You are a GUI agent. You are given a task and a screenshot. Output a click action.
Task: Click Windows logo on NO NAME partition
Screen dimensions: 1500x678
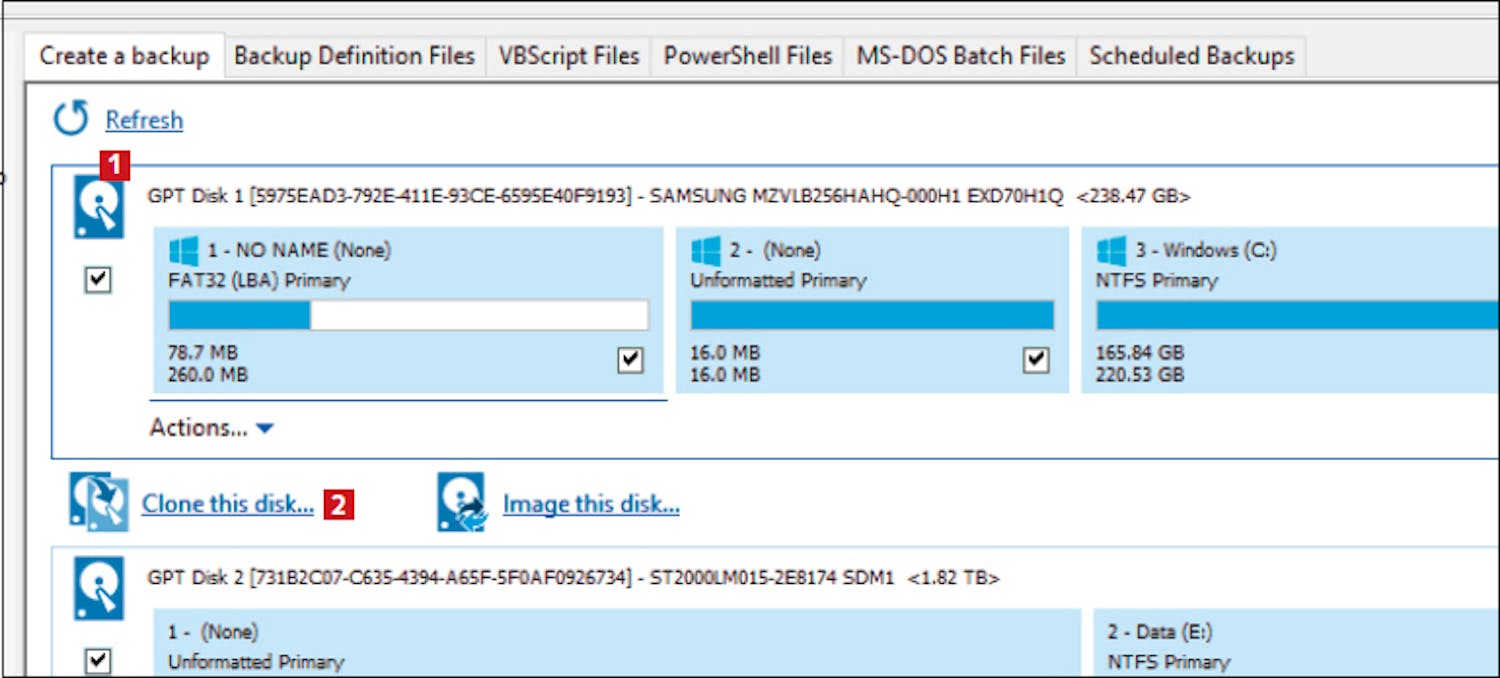click(183, 250)
